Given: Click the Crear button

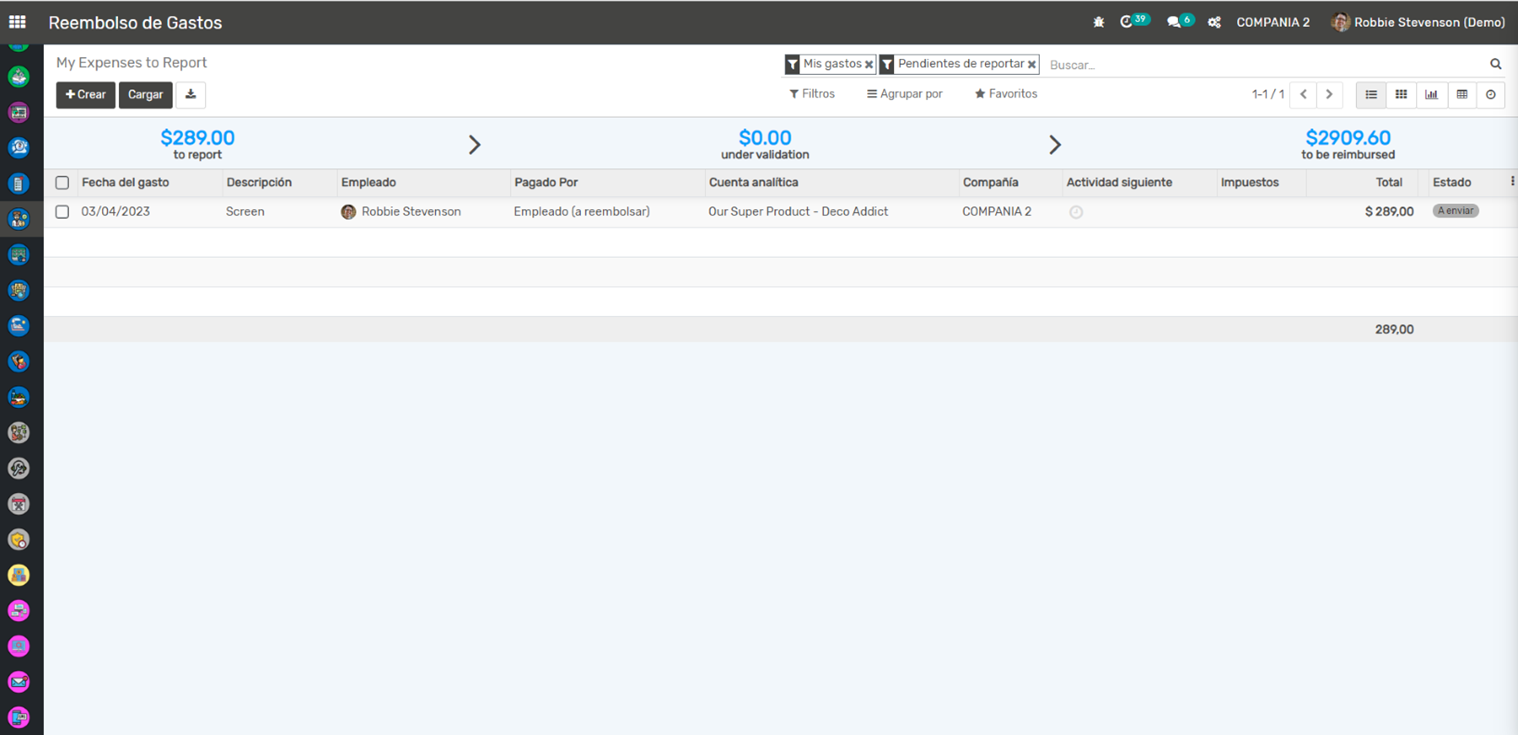Looking at the screenshot, I should (85, 95).
